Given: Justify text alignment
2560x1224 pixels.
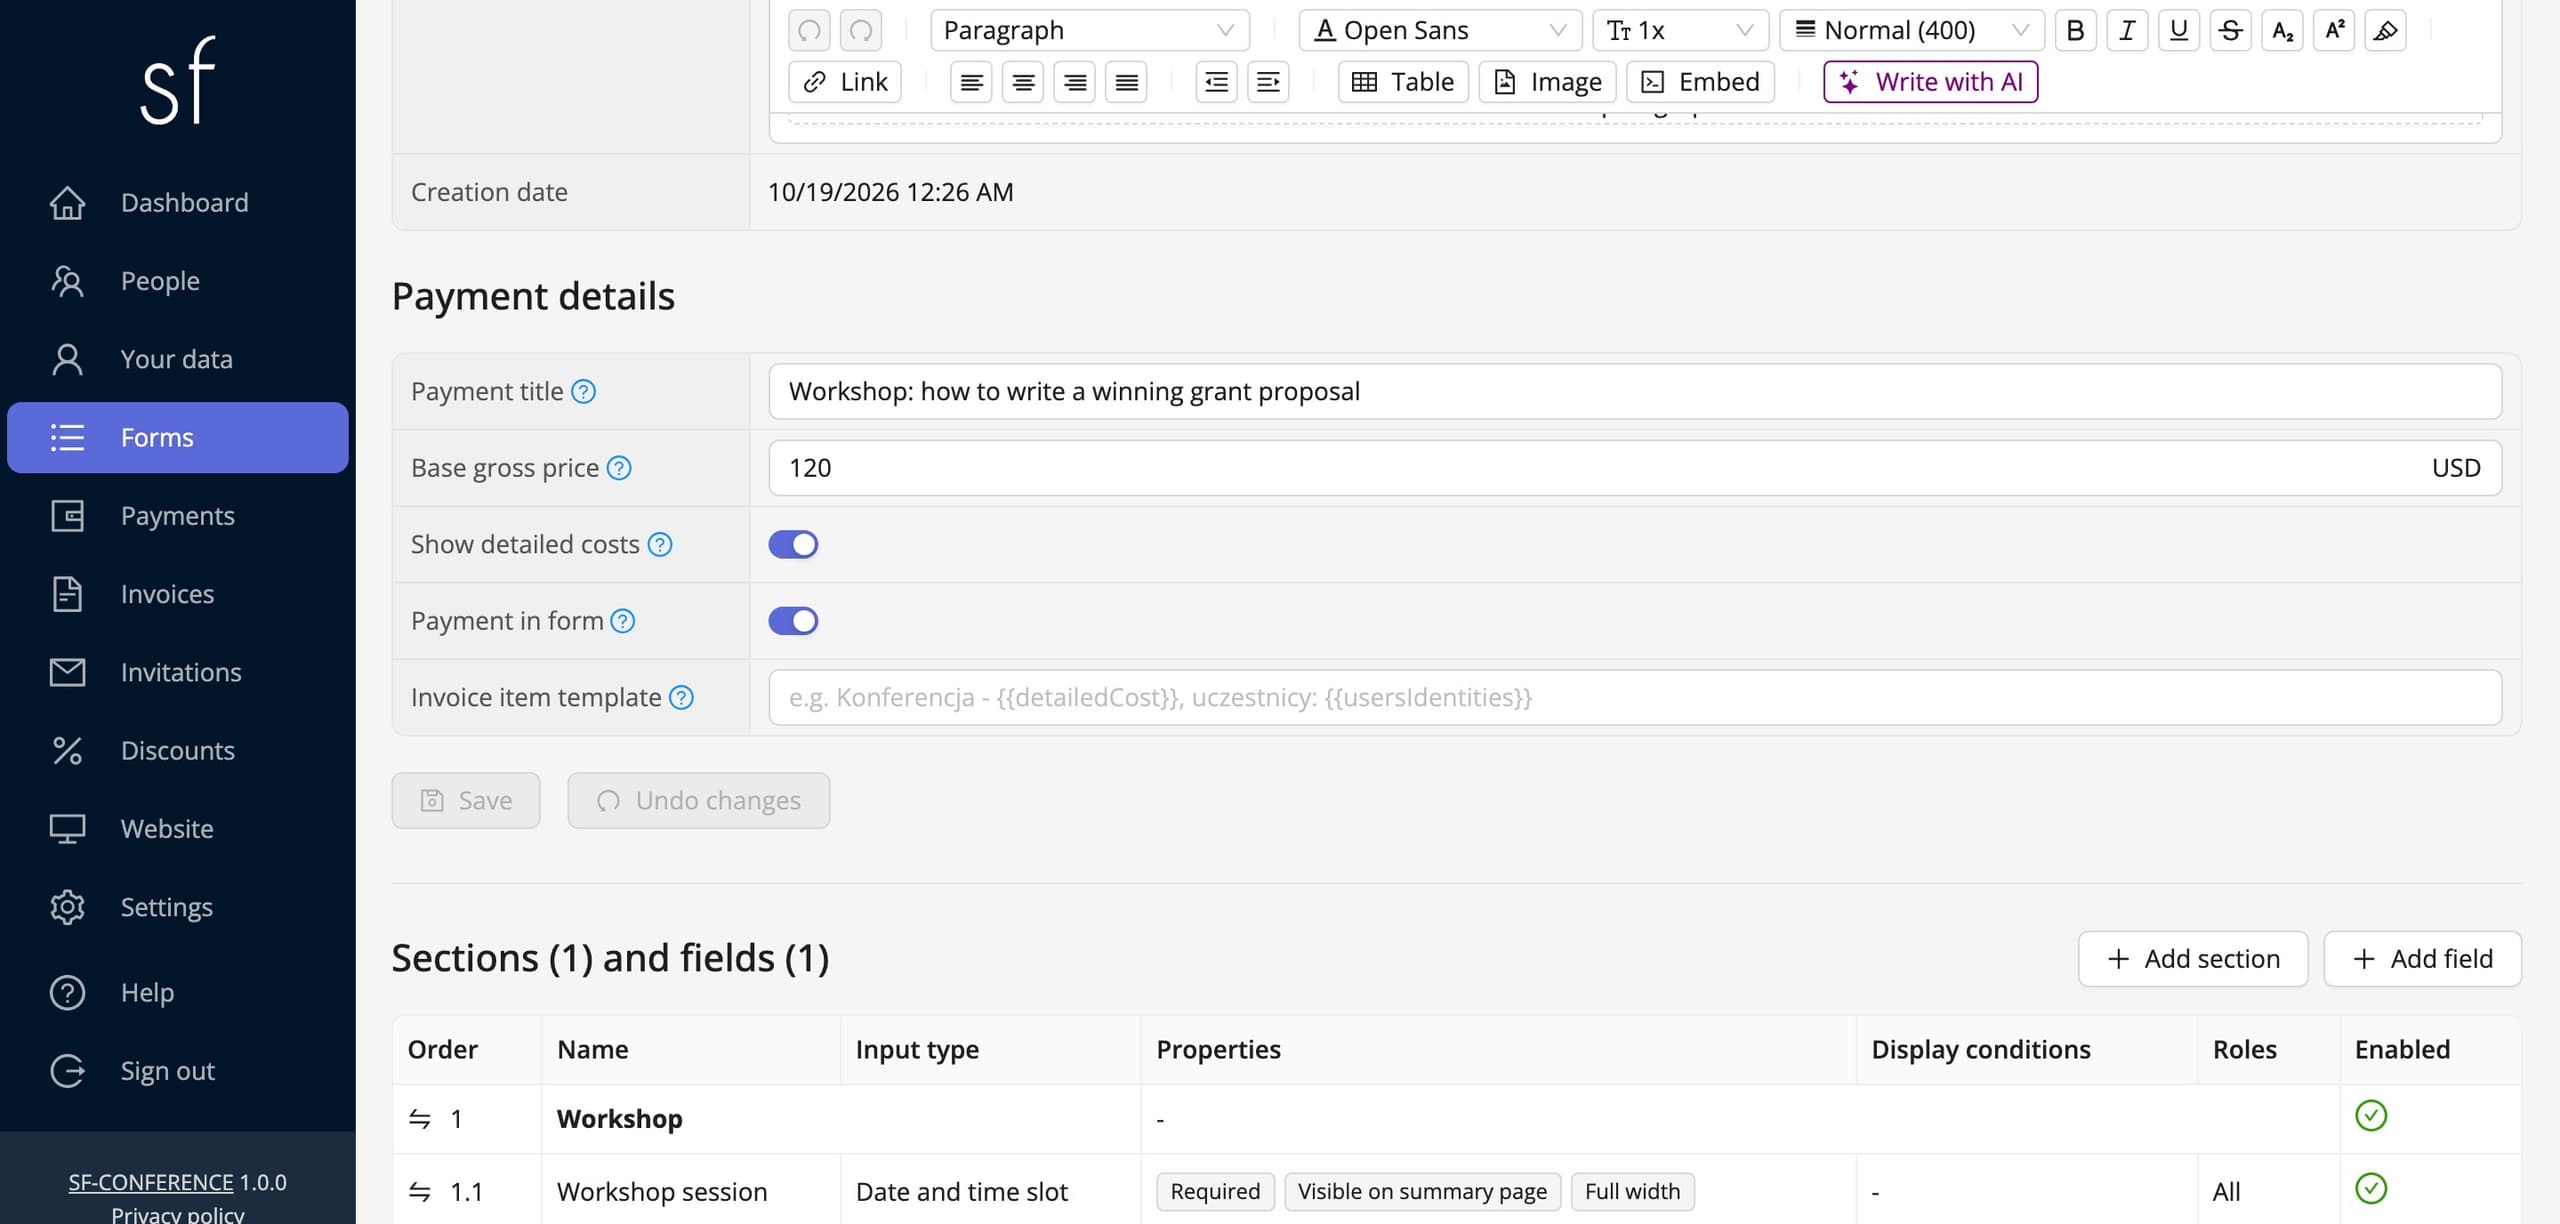Looking at the screenshot, I should (x=1126, y=82).
